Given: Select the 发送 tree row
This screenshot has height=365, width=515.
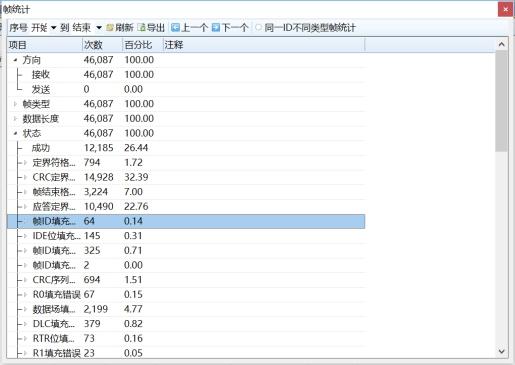Looking at the screenshot, I should click(186, 89).
